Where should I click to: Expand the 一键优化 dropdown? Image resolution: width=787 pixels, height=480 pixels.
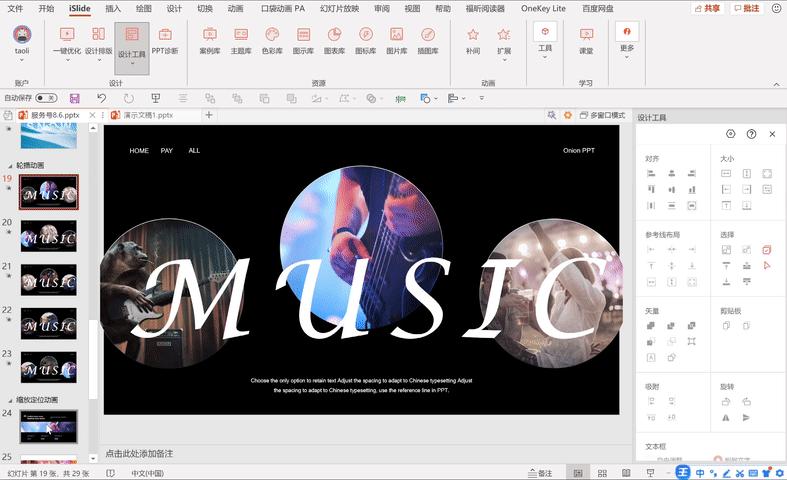tap(67, 59)
